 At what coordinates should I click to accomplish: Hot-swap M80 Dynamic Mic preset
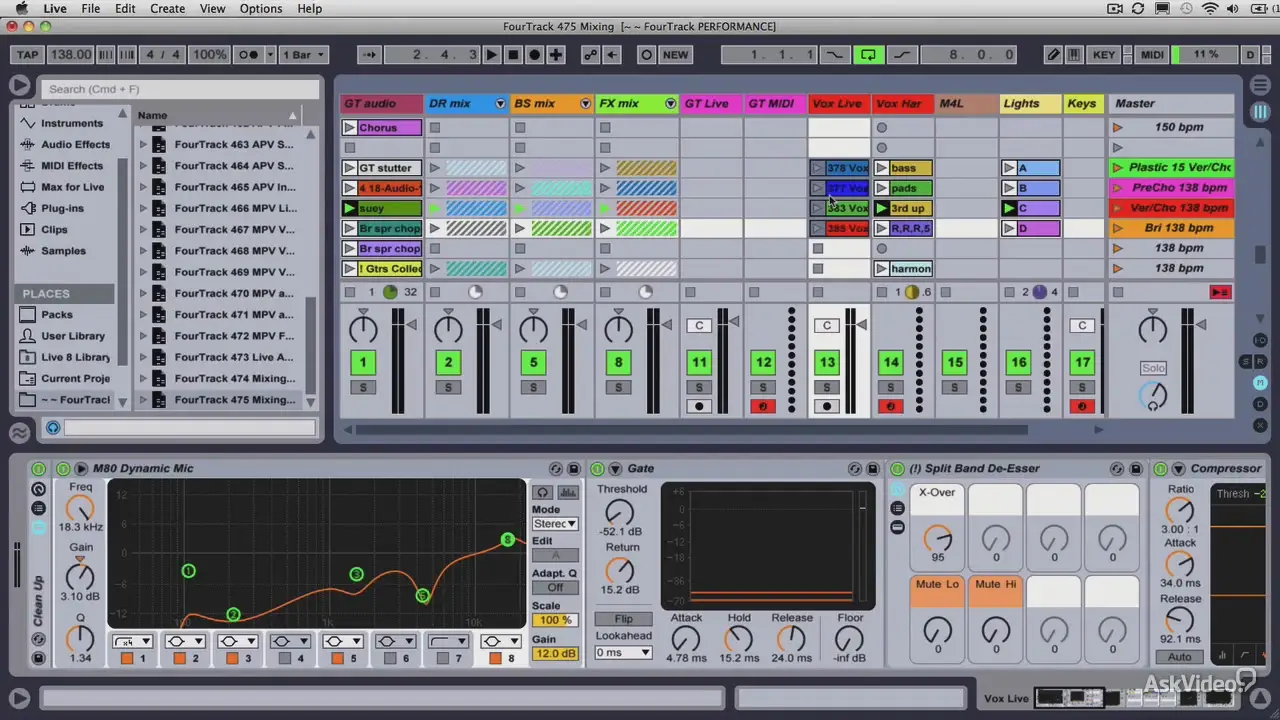point(556,468)
